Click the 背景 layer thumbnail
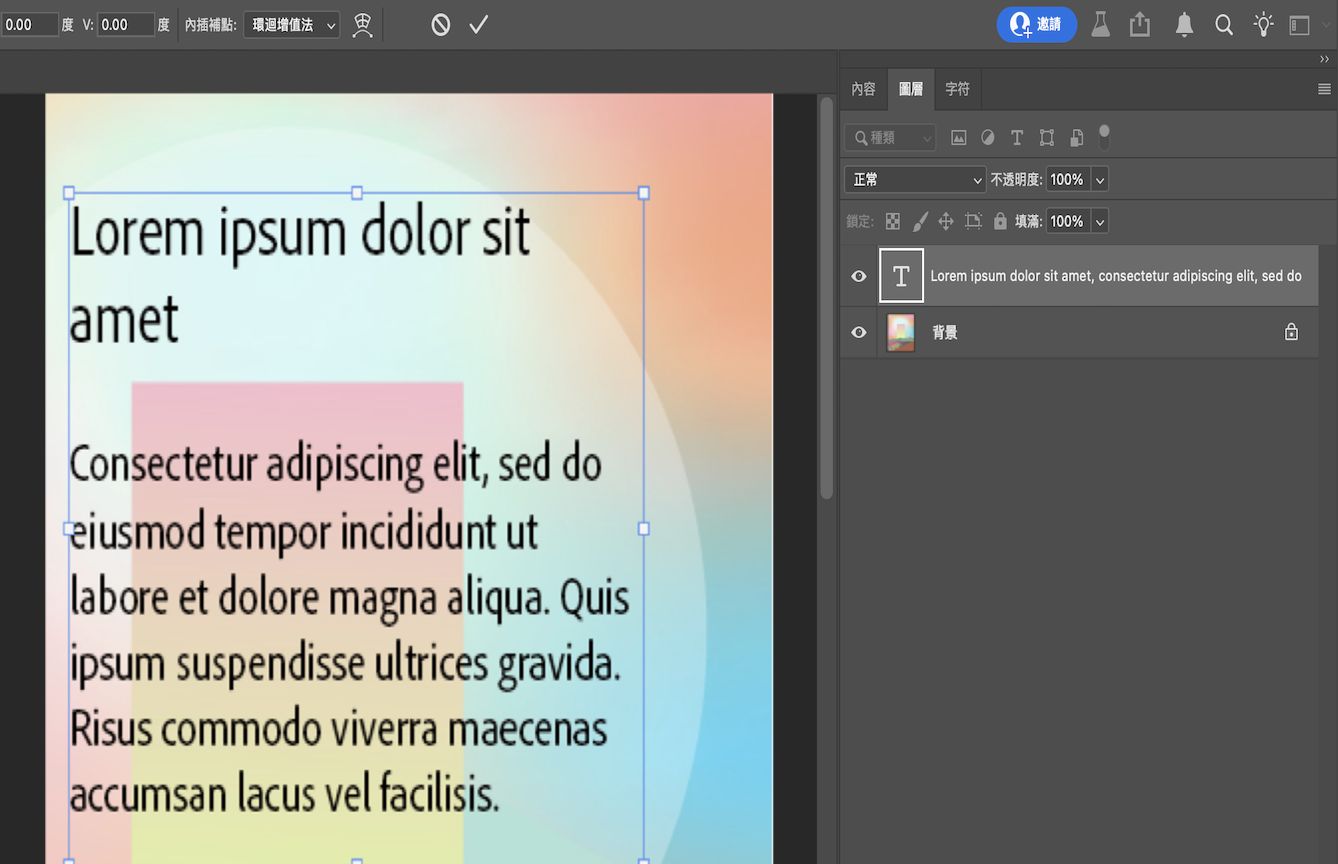This screenshot has width=1338, height=864. point(899,331)
